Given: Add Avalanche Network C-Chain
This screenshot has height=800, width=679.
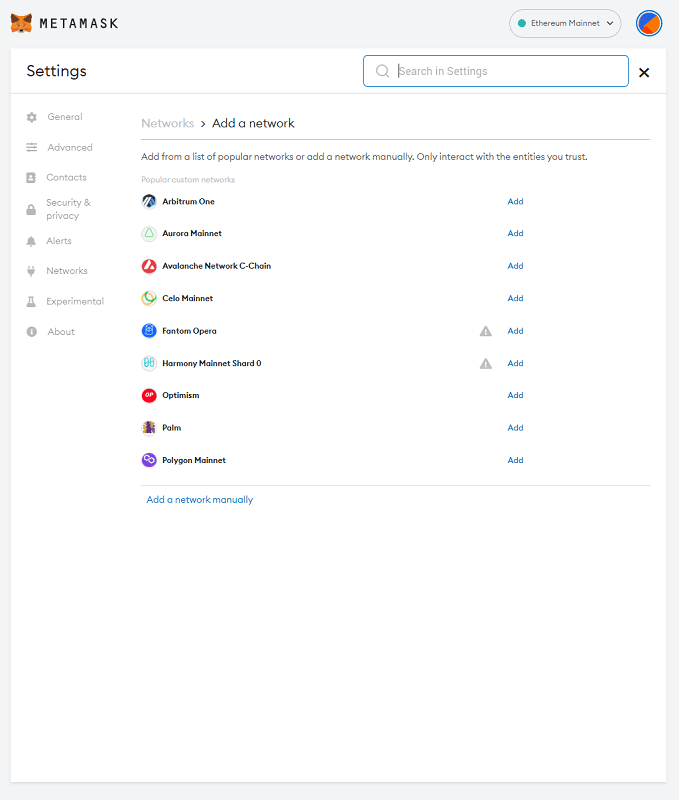Looking at the screenshot, I should [x=515, y=266].
